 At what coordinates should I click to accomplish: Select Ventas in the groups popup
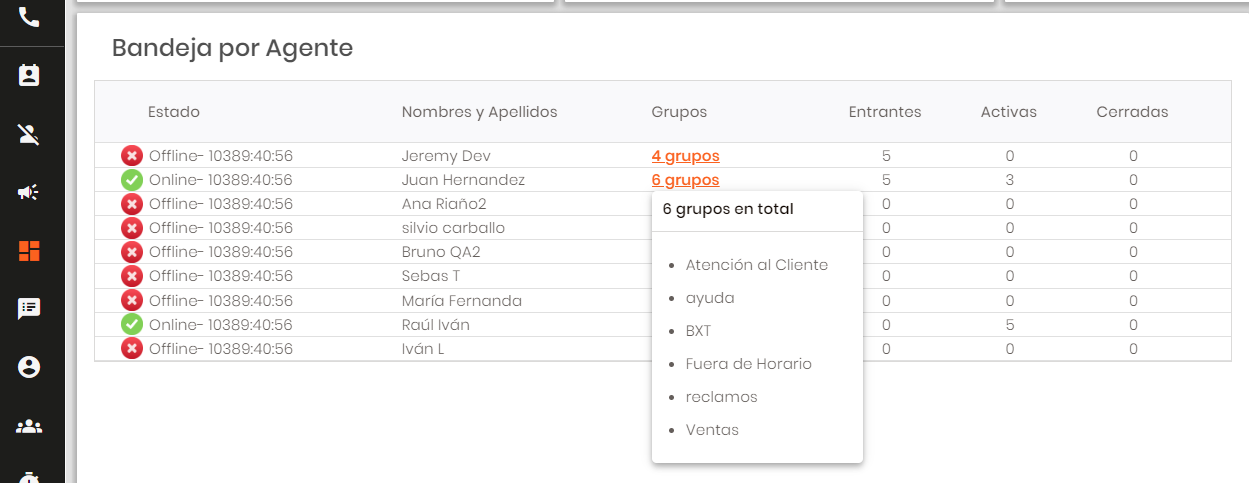[712, 430]
